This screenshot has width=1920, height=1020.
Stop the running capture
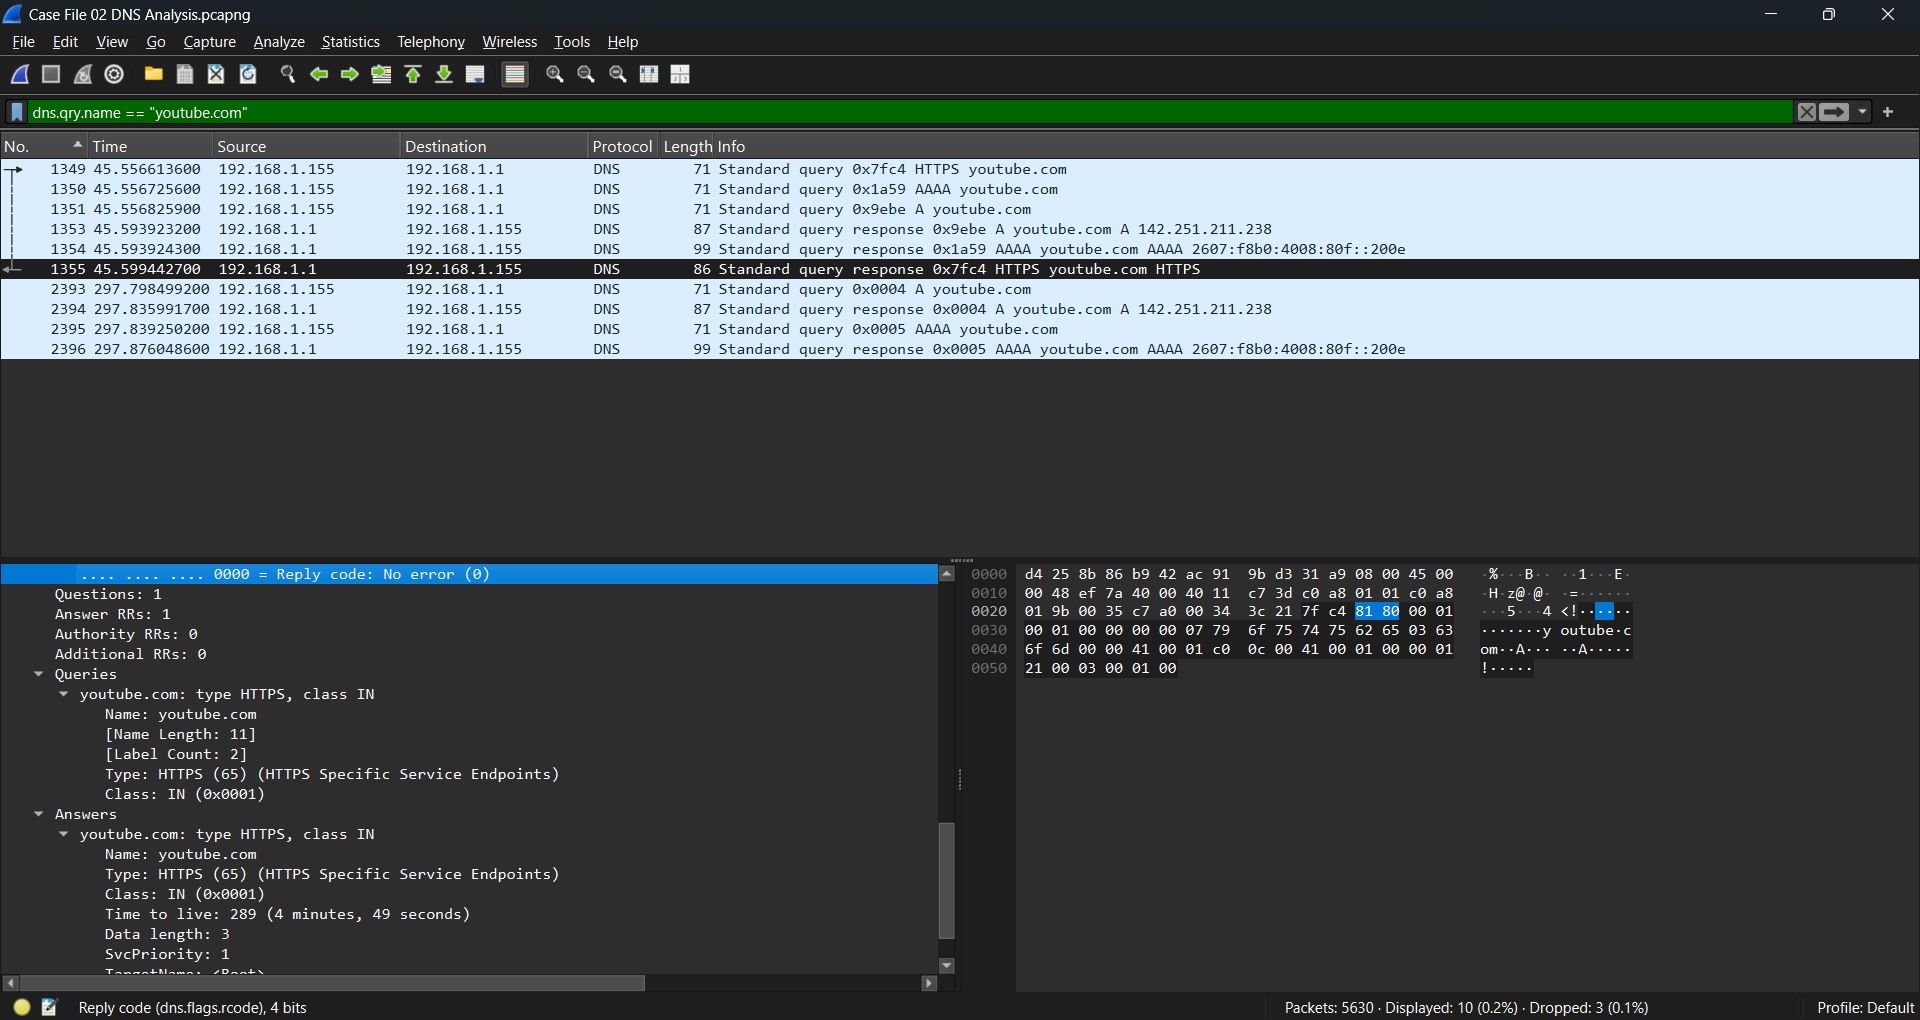(51, 74)
